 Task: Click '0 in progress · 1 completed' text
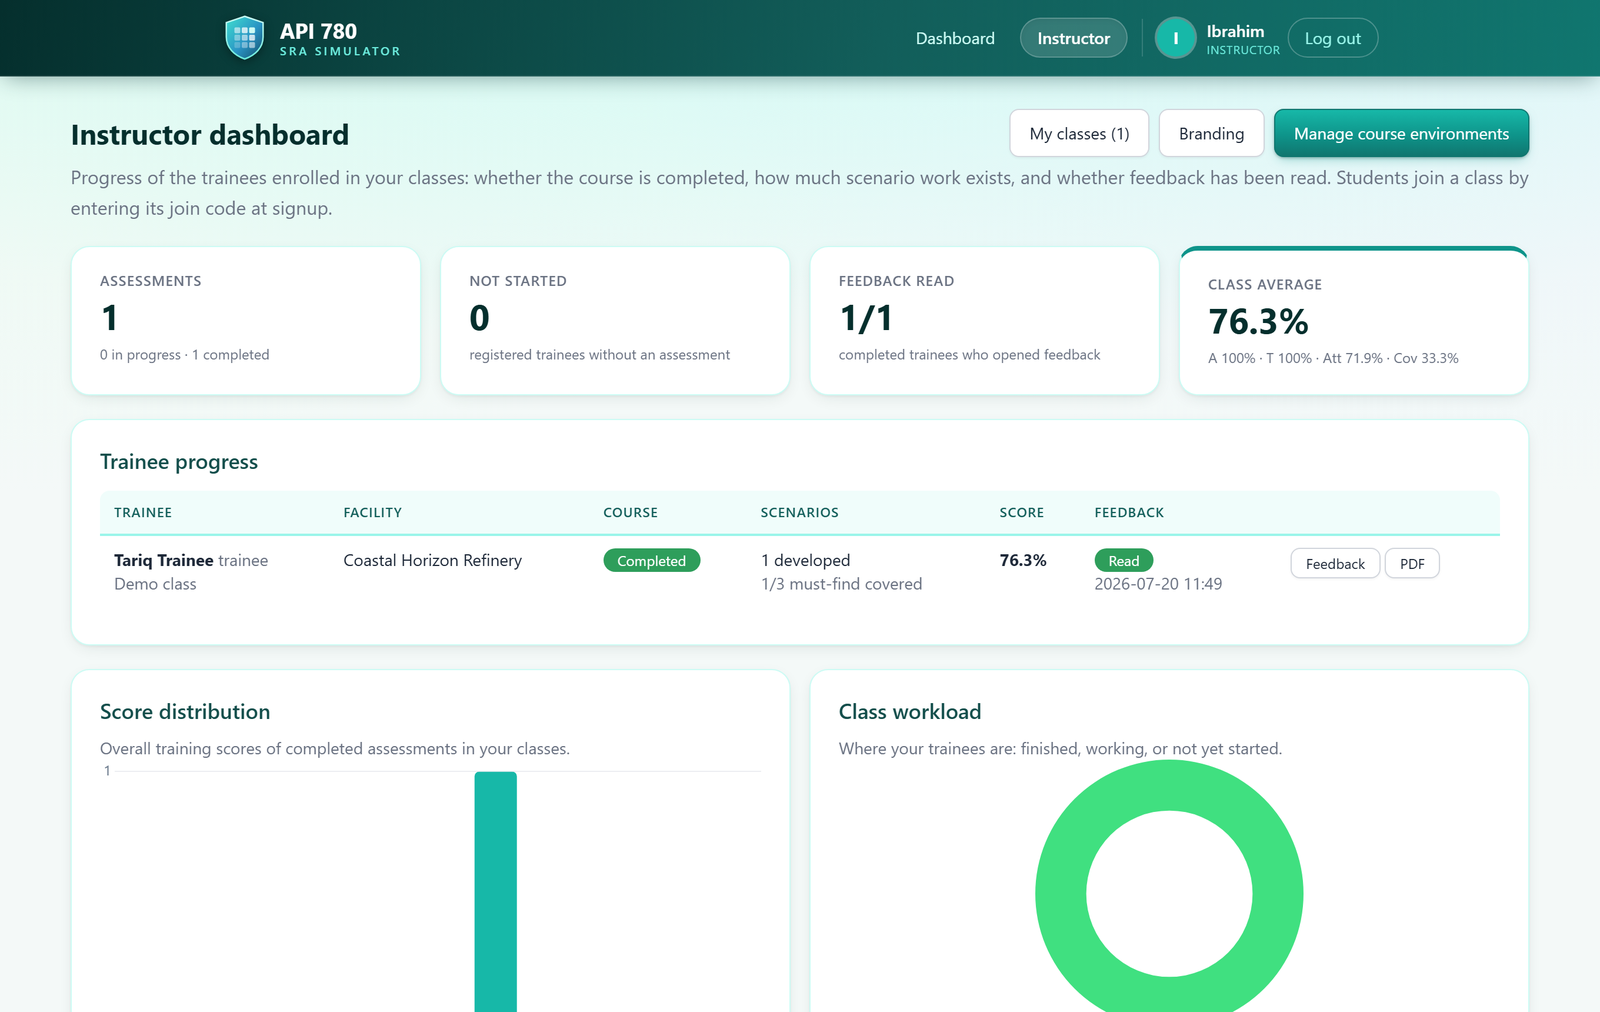click(185, 355)
